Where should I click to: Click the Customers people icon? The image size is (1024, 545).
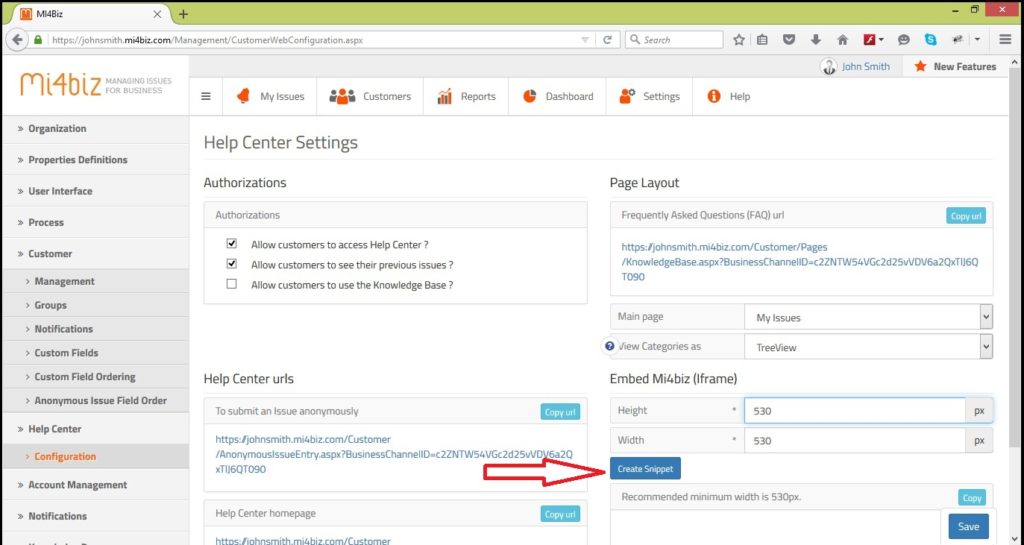tap(342, 96)
